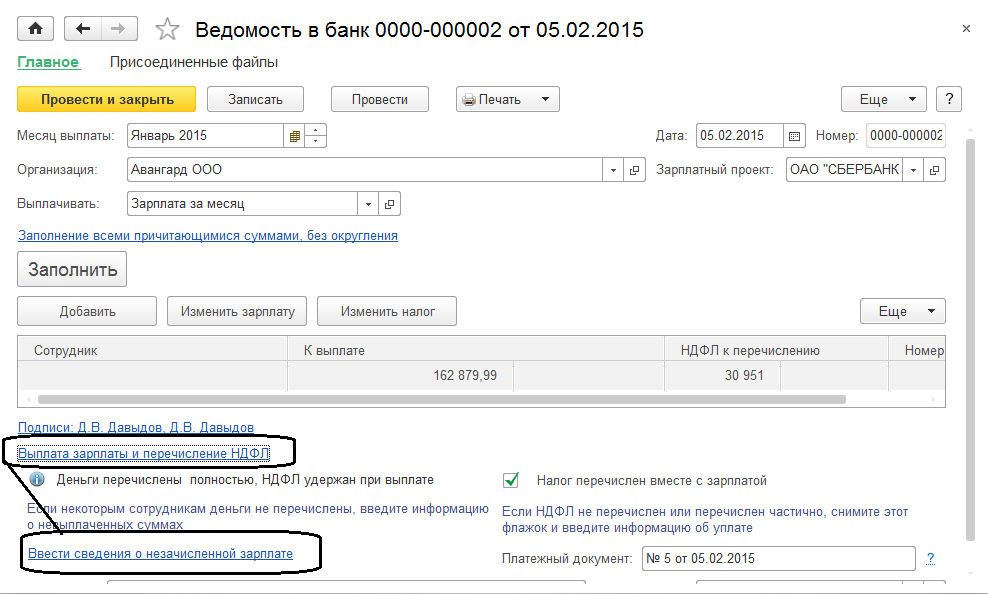Click the Платежный документ input field
Image resolution: width=988 pixels, height=594 pixels.
778,558
